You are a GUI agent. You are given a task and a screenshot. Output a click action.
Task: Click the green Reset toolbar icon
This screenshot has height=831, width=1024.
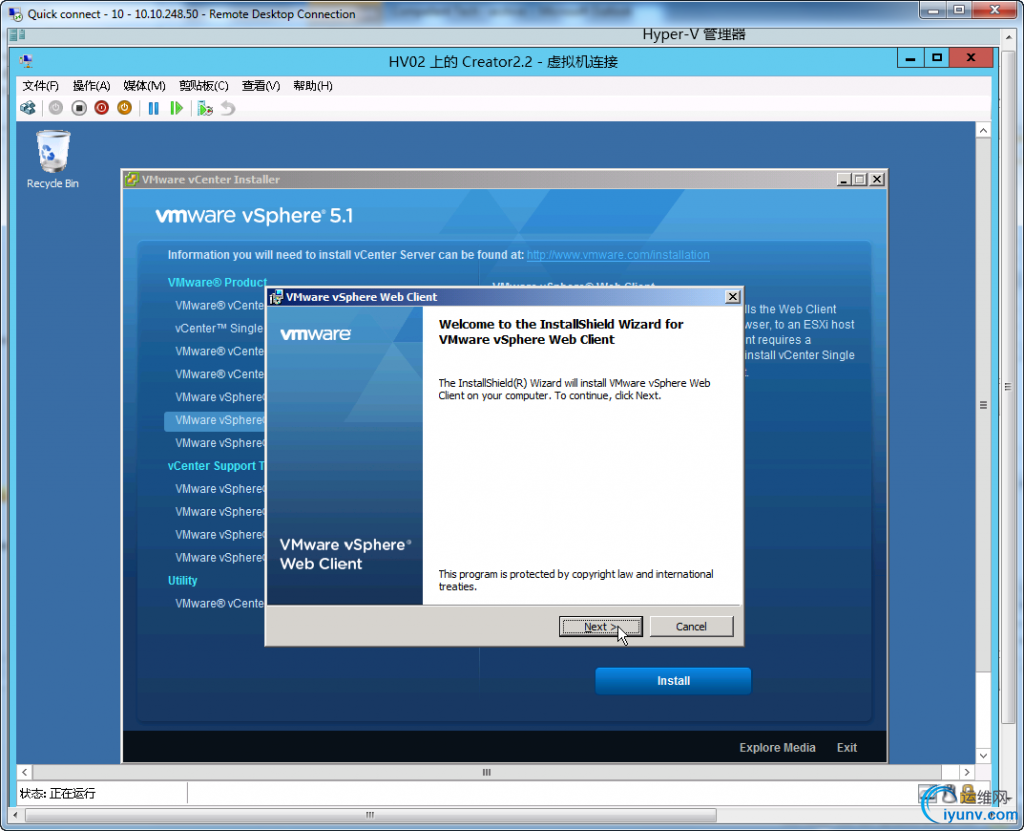tap(176, 108)
